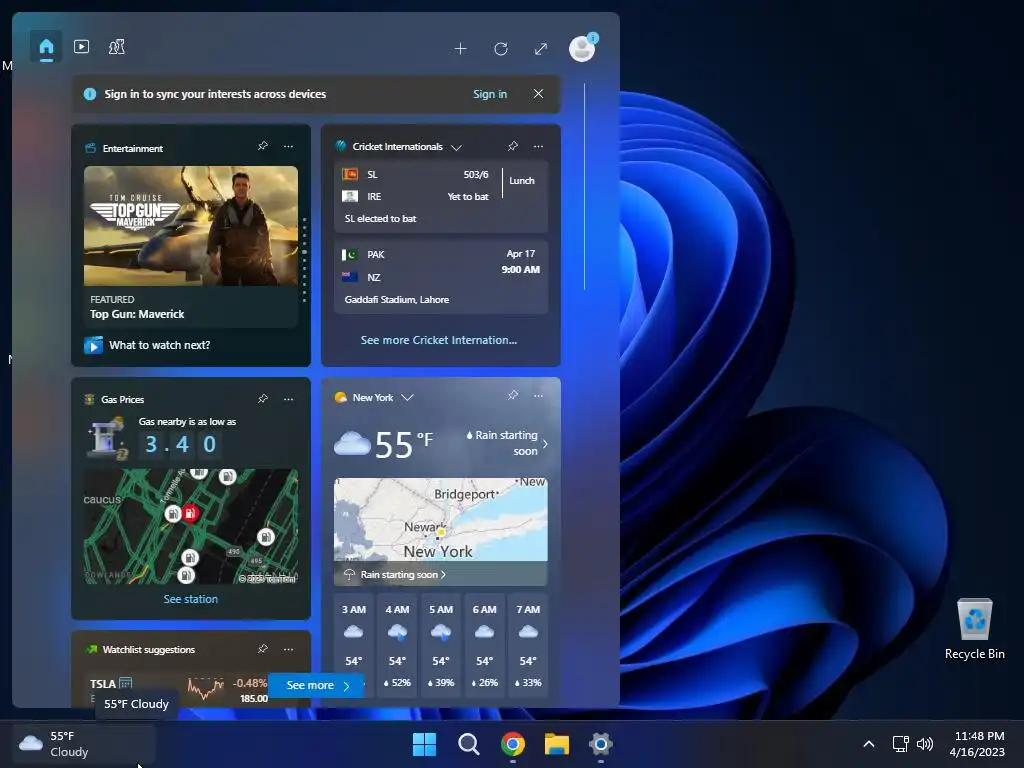This screenshot has width=1024, height=768.
Task: Open the network status tray icon
Action: pyautogui.click(x=901, y=744)
